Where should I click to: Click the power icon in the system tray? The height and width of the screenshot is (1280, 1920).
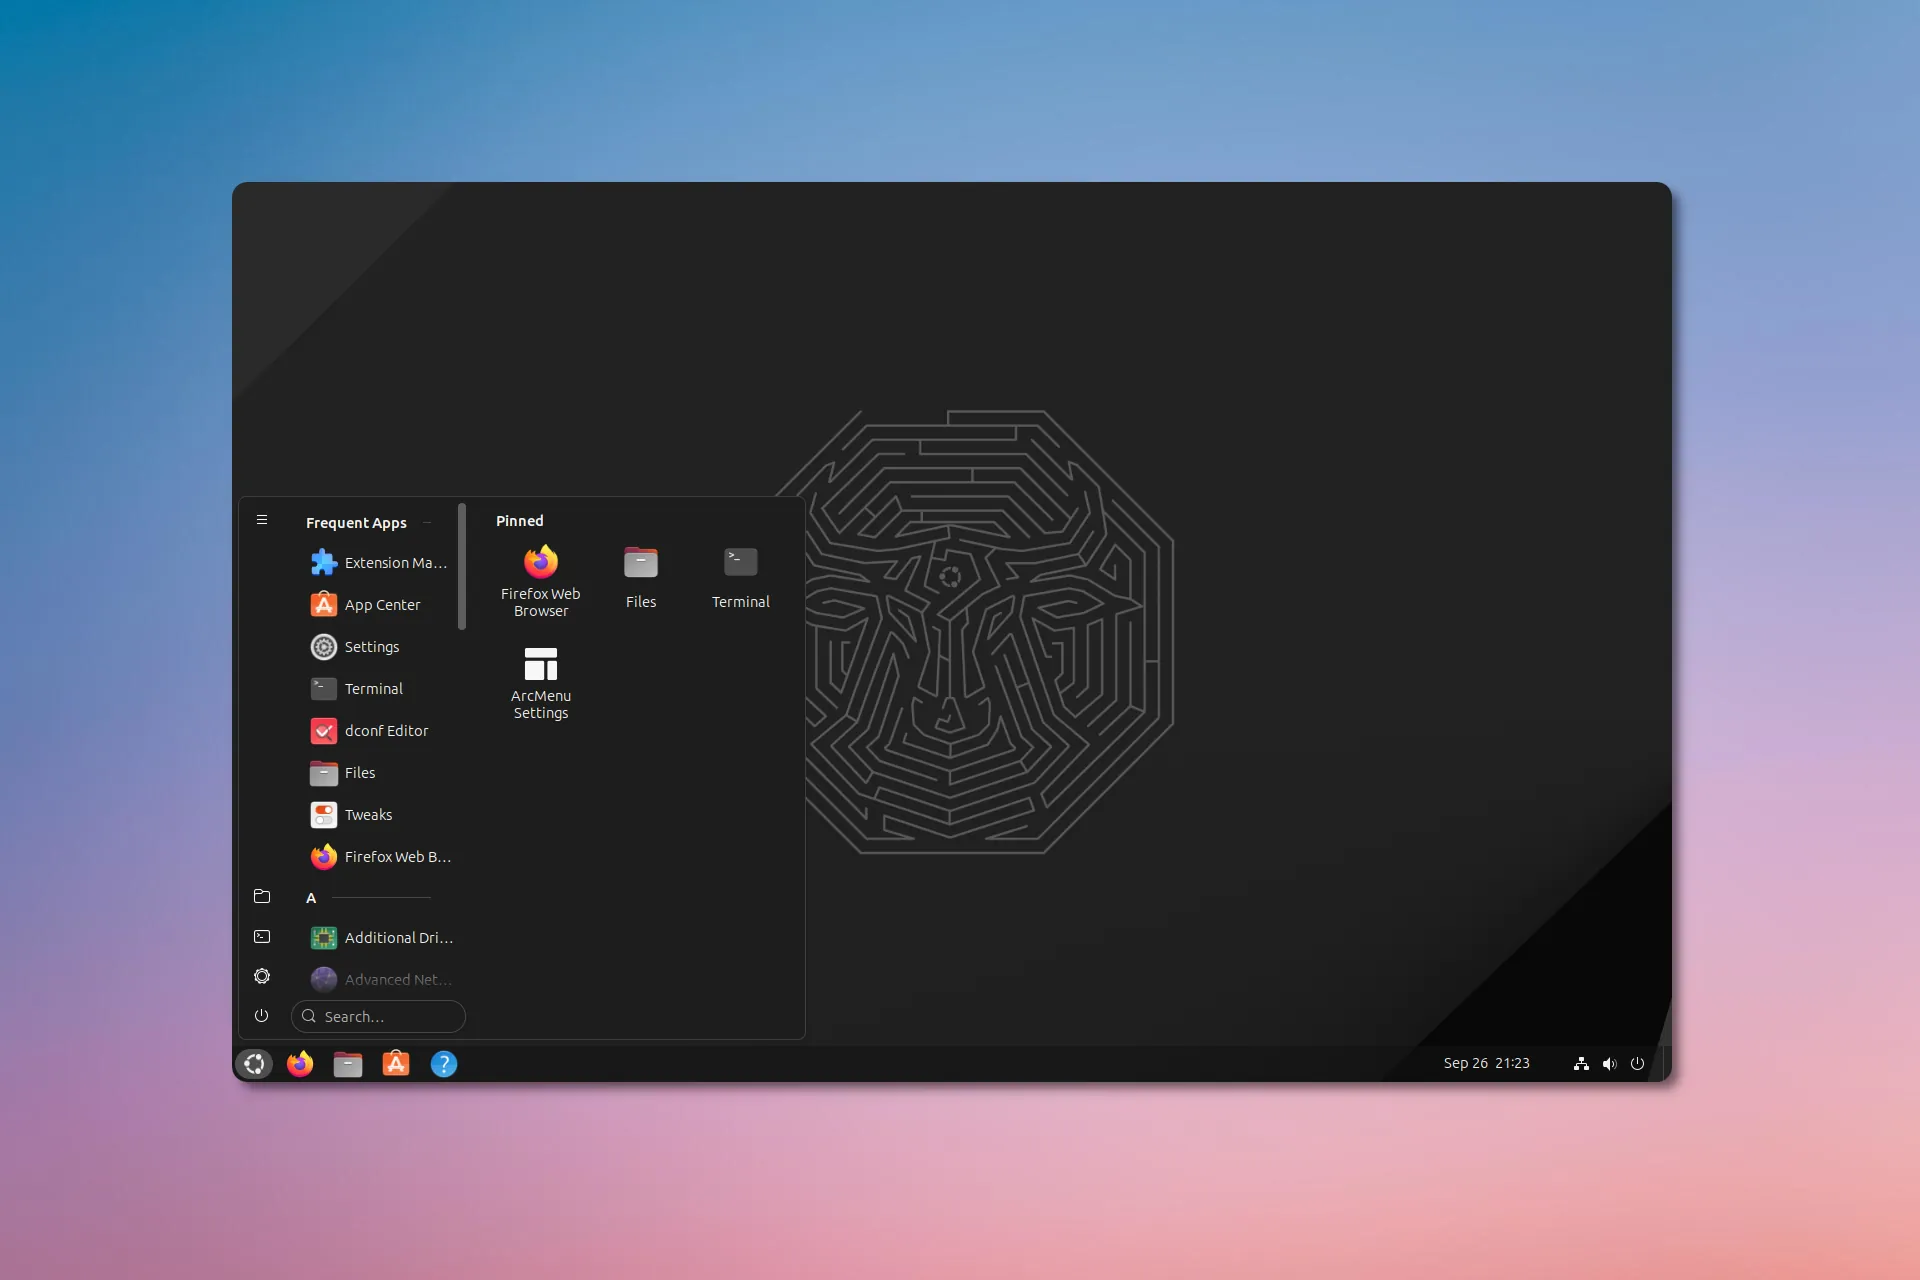1637,1063
